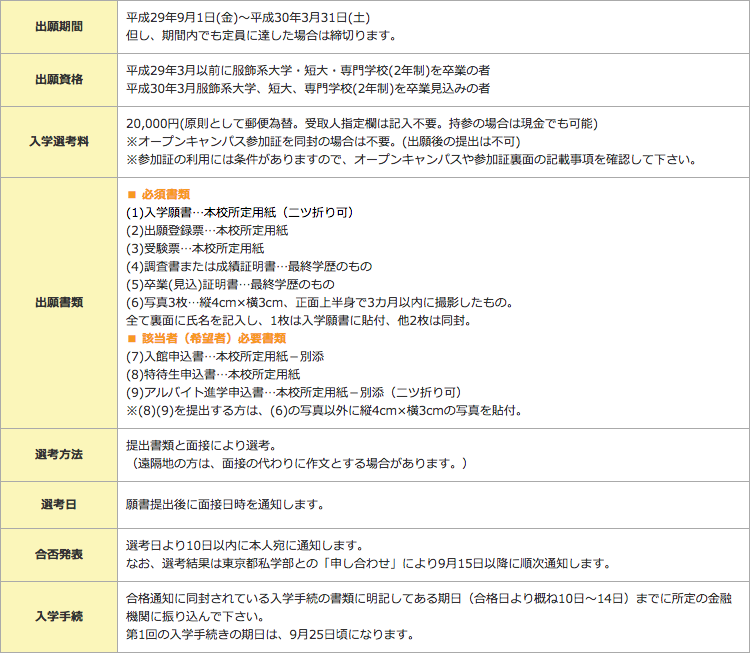Click the 入学手続 header cell
The width and height of the screenshot is (750, 653).
click(59, 617)
